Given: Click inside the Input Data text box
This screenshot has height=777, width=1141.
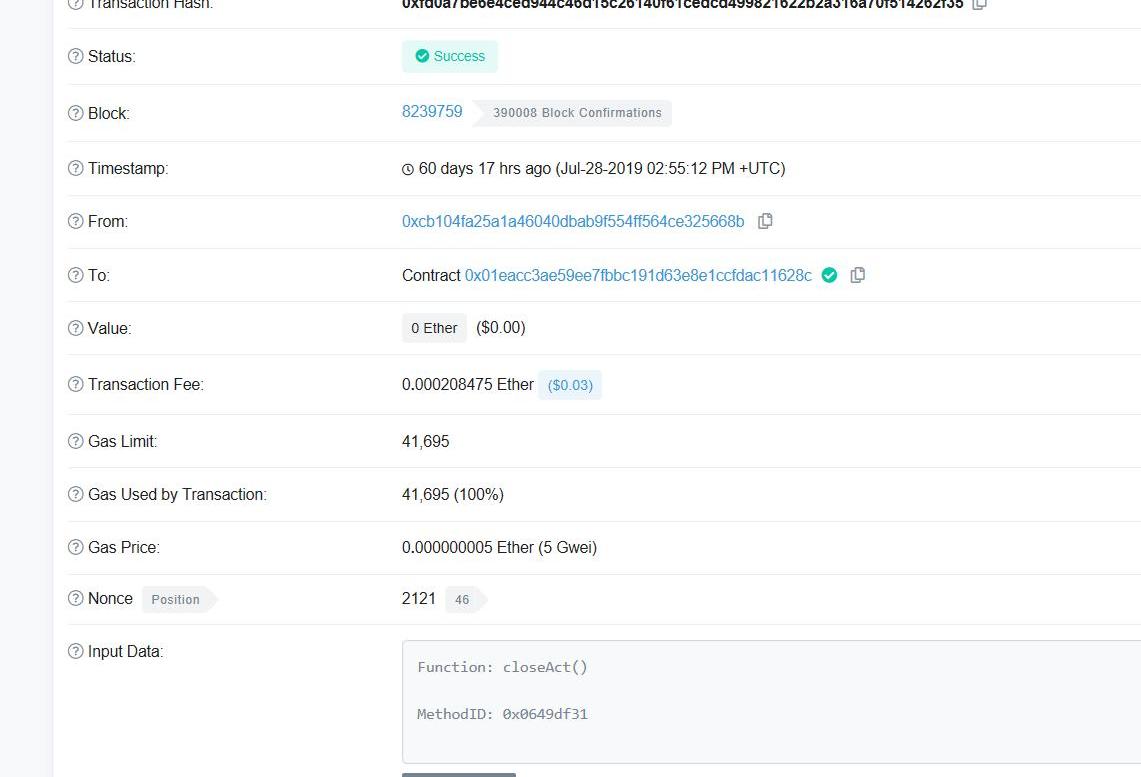Looking at the screenshot, I should click(x=770, y=700).
